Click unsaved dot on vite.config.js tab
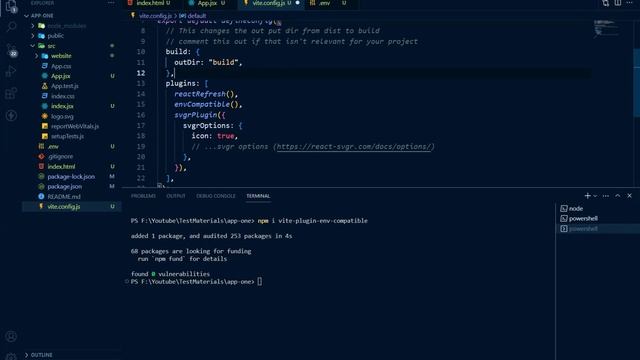640x360 pixels. [298, 3]
